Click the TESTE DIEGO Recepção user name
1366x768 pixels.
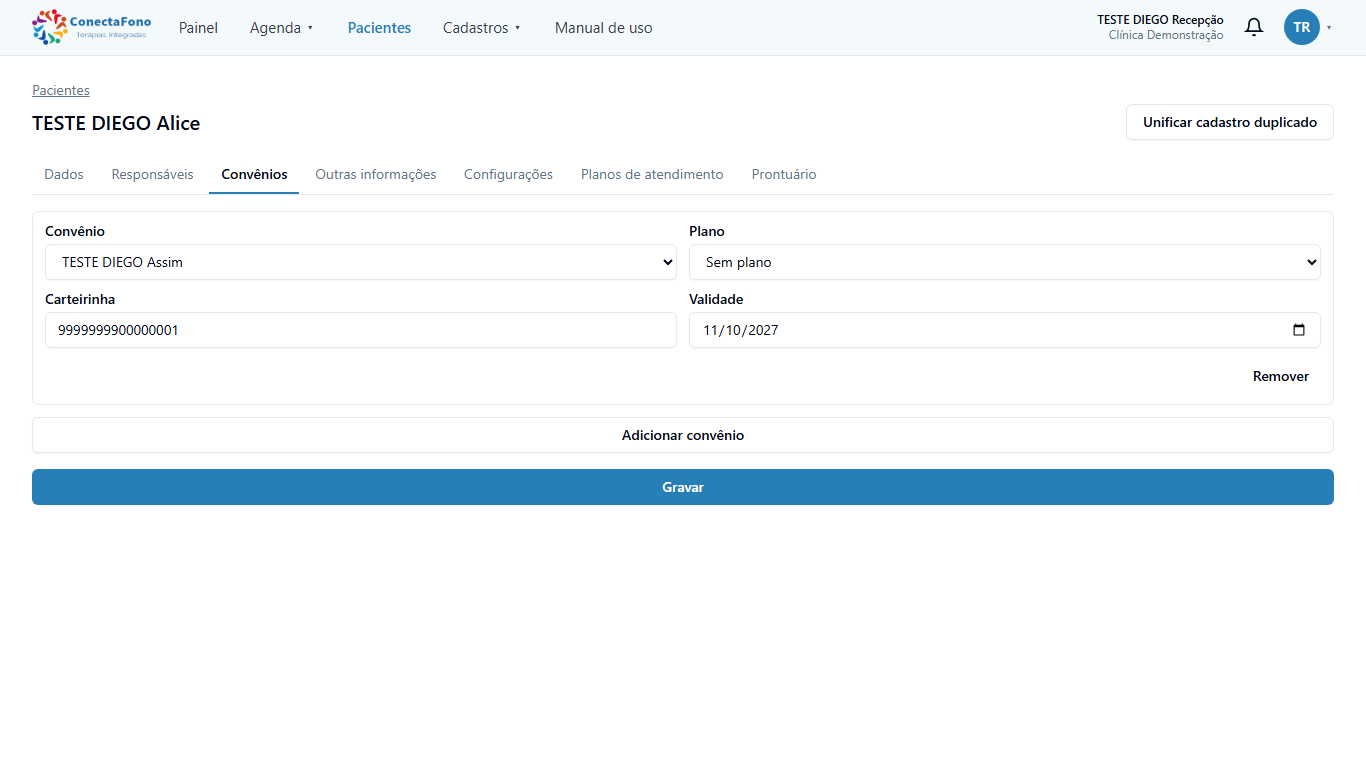(x=1160, y=20)
